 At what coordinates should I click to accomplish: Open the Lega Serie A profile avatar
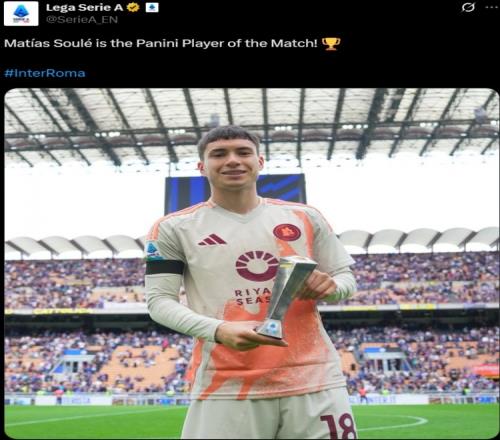point(21,13)
